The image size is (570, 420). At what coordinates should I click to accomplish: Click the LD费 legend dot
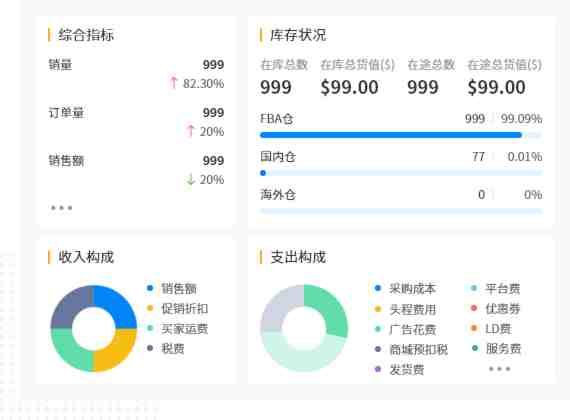coord(474,328)
